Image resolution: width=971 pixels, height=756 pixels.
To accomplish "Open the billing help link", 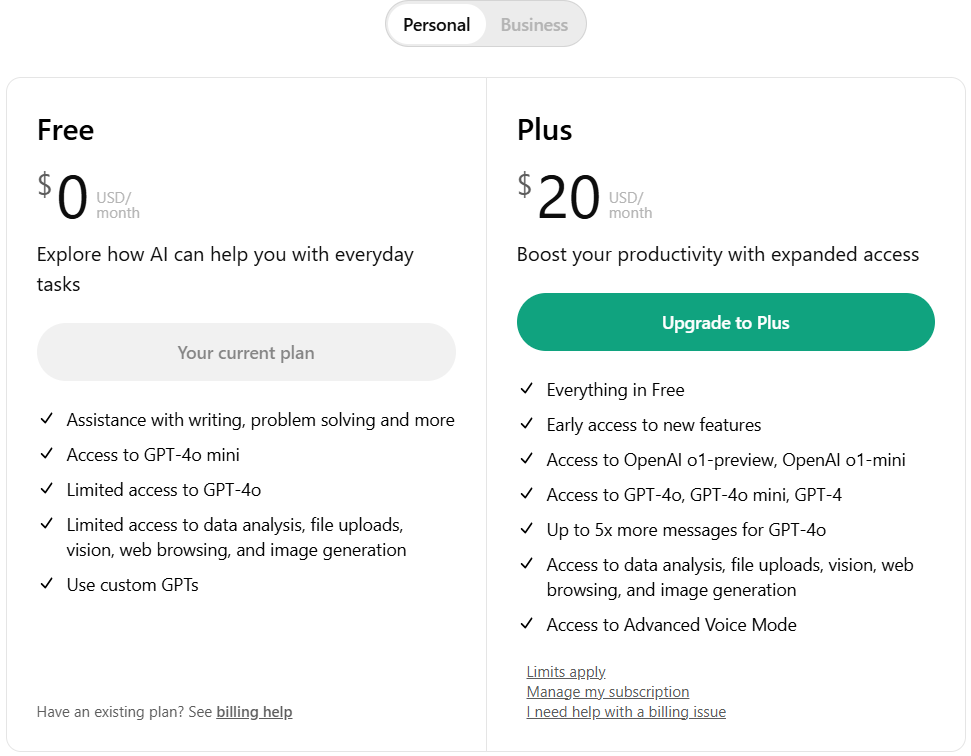I will (254, 712).
